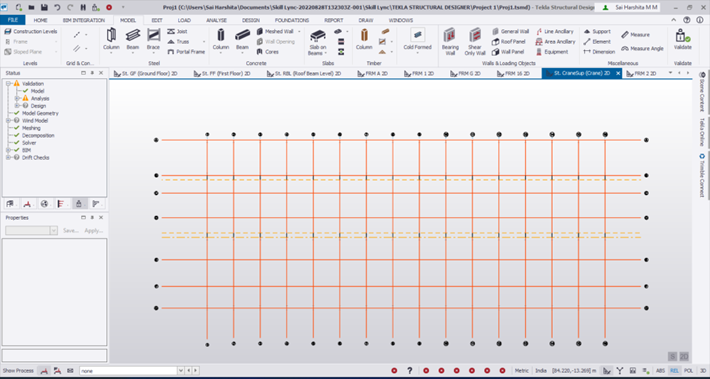This screenshot has height=379, width=710.
Task: Pick the Measure Angle tool
Action: [x=642, y=48]
